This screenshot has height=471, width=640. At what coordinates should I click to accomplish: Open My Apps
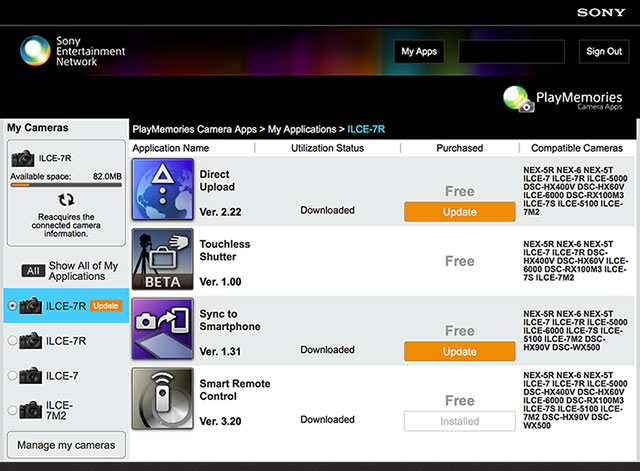point(419,51)
